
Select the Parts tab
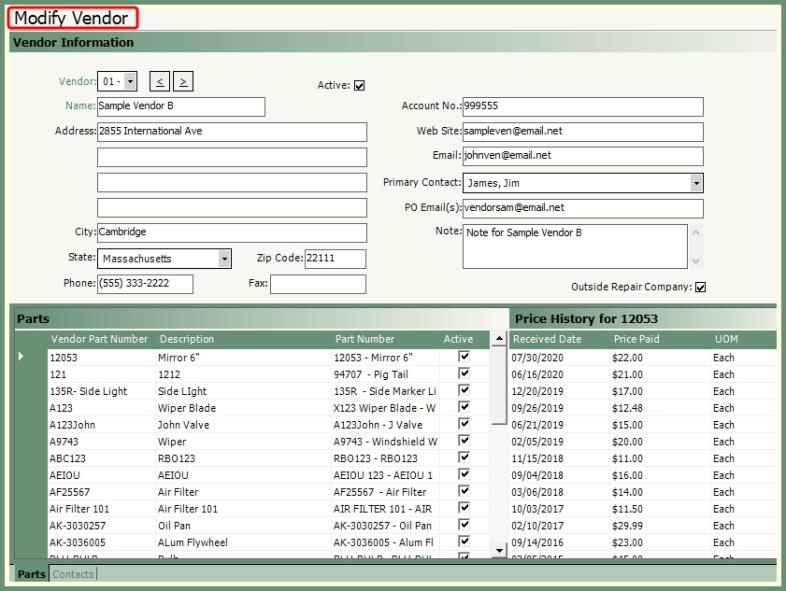click(x=31, y=574)
